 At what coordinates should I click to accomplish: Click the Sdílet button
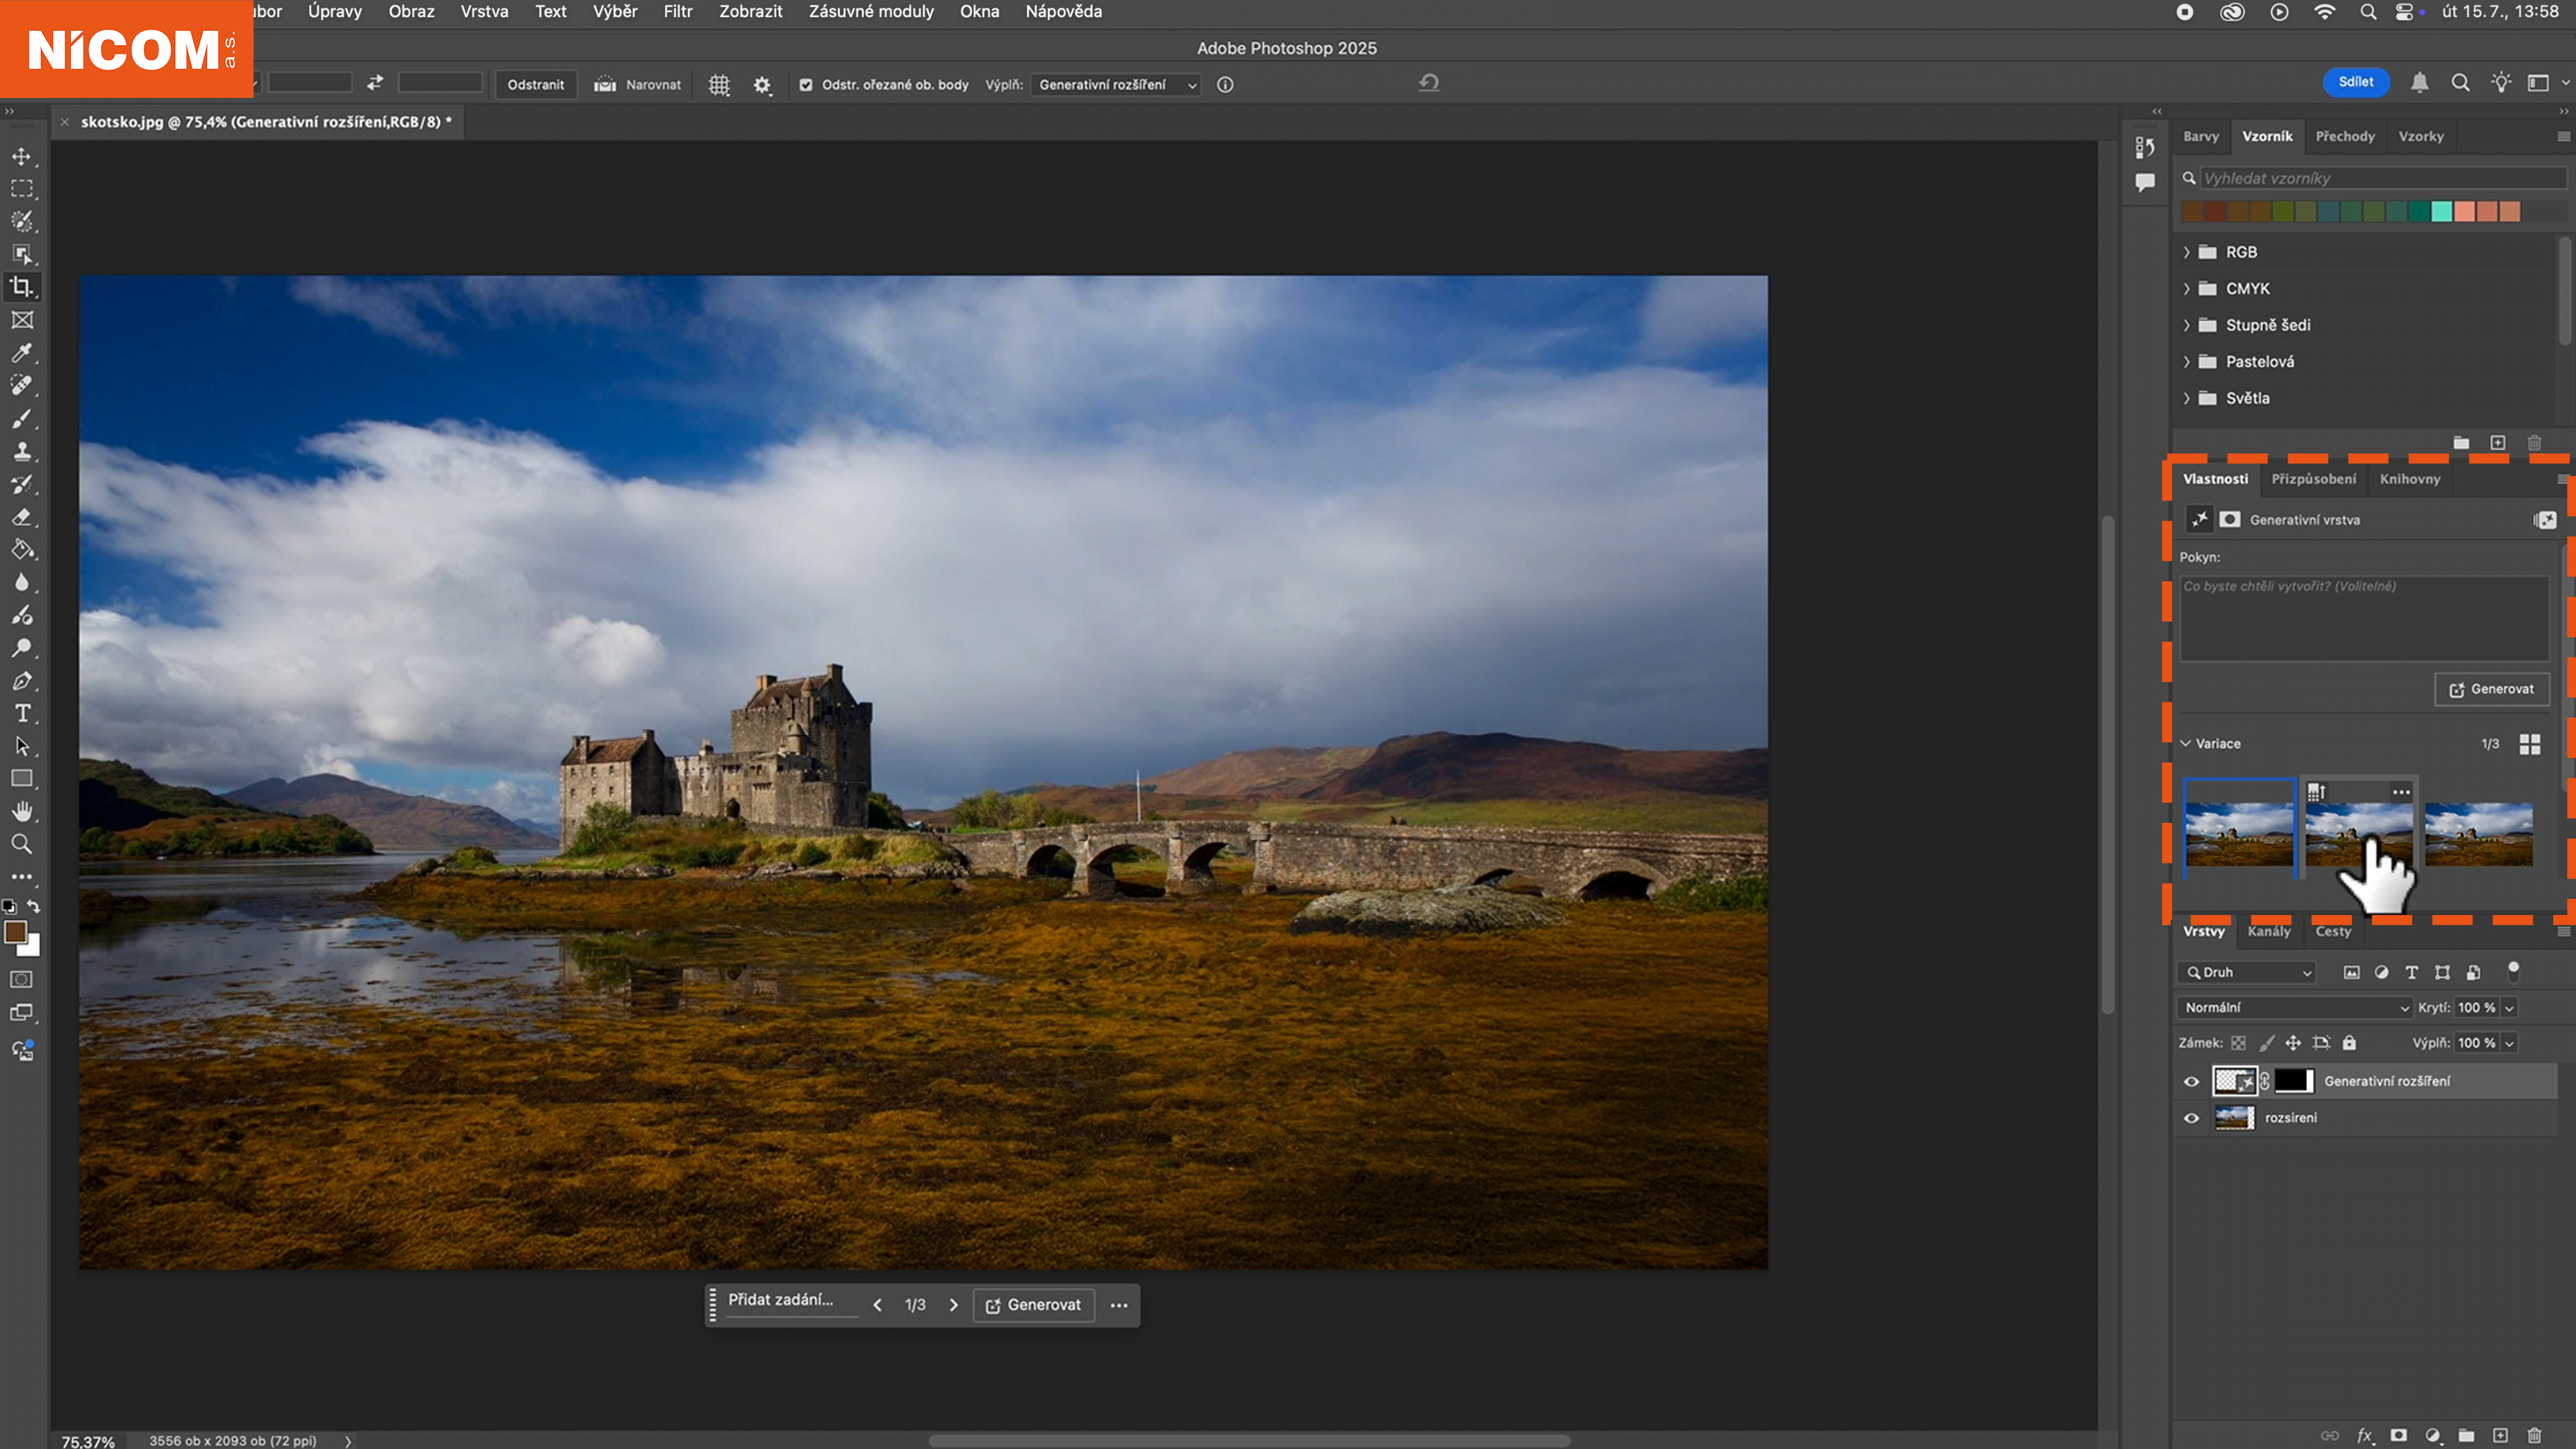pyautogui.click(x=2356, y=82)
